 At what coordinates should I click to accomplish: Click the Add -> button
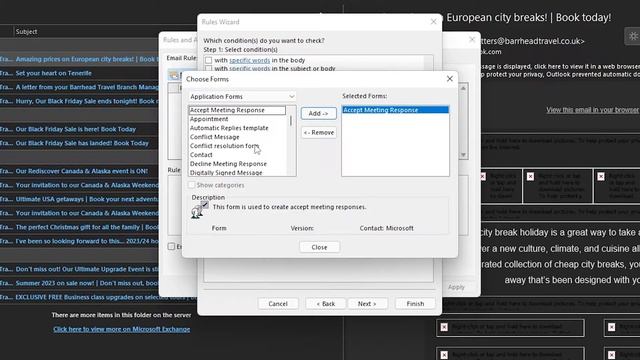click(318, 113)
